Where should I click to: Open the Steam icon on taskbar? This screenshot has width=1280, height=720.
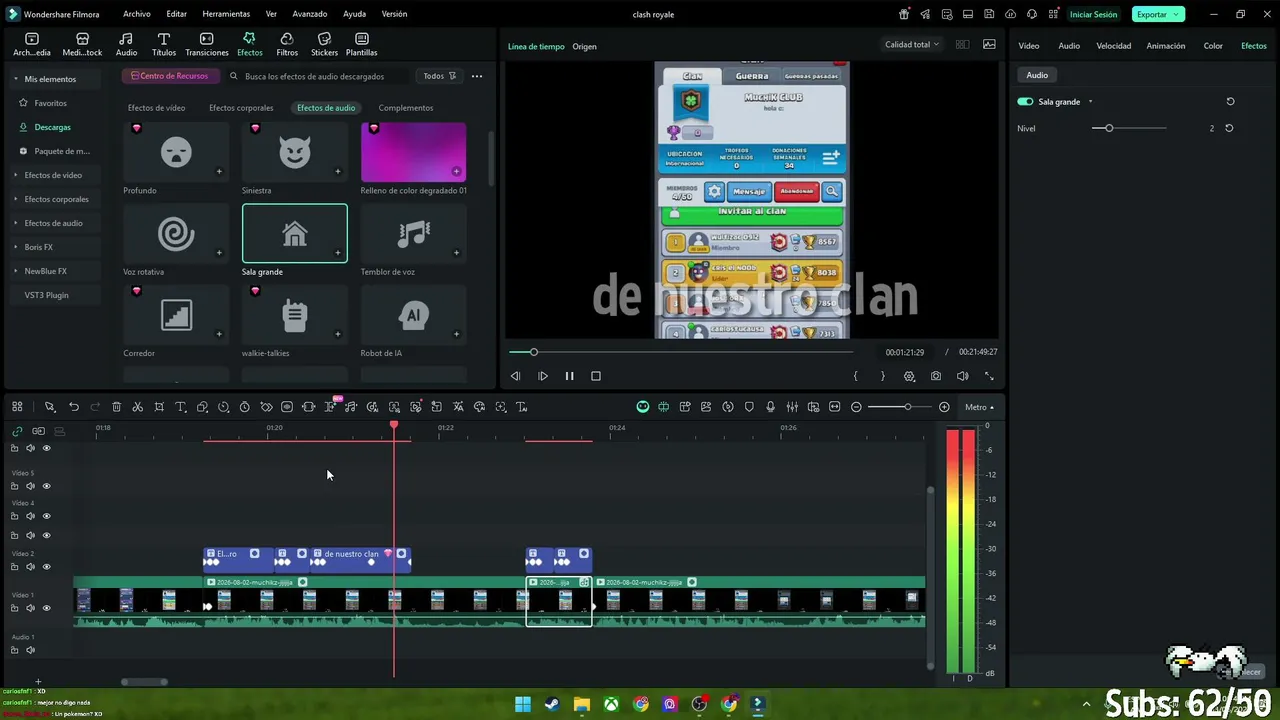(552, 704)
